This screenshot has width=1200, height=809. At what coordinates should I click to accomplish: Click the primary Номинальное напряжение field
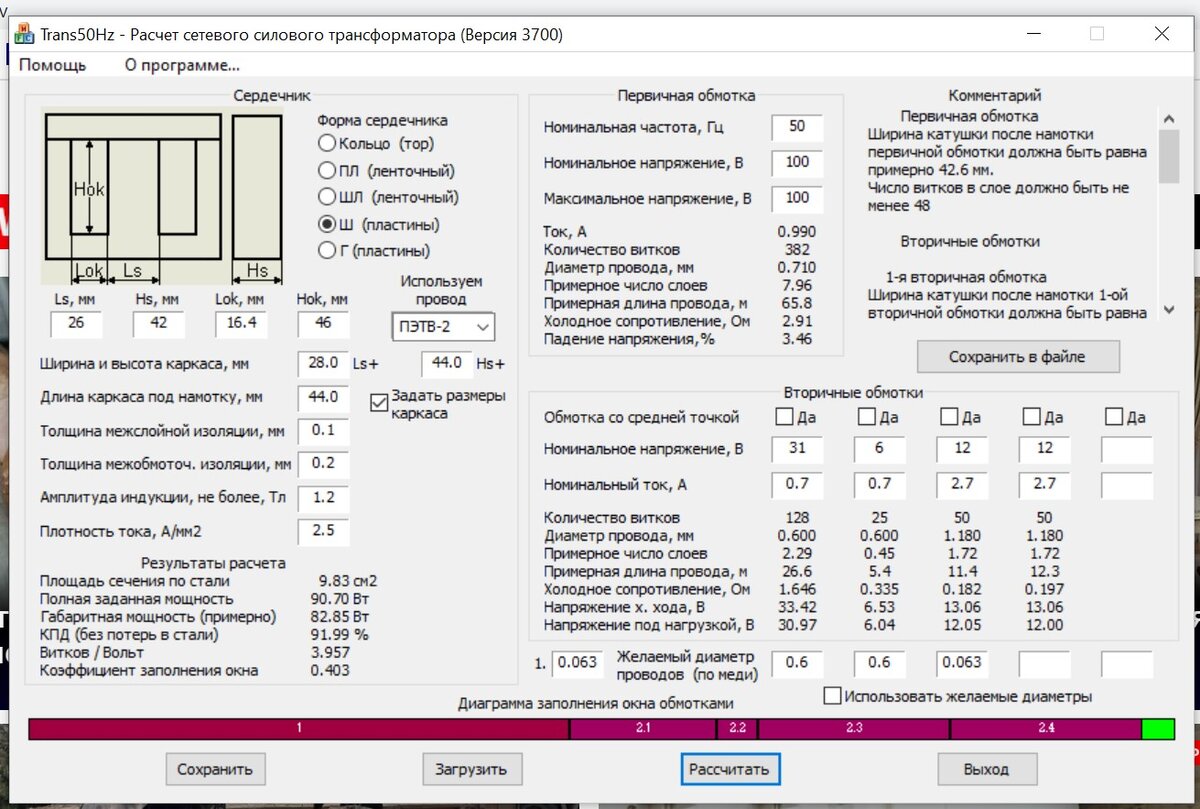pyautogui.click(x=797, y=163)
